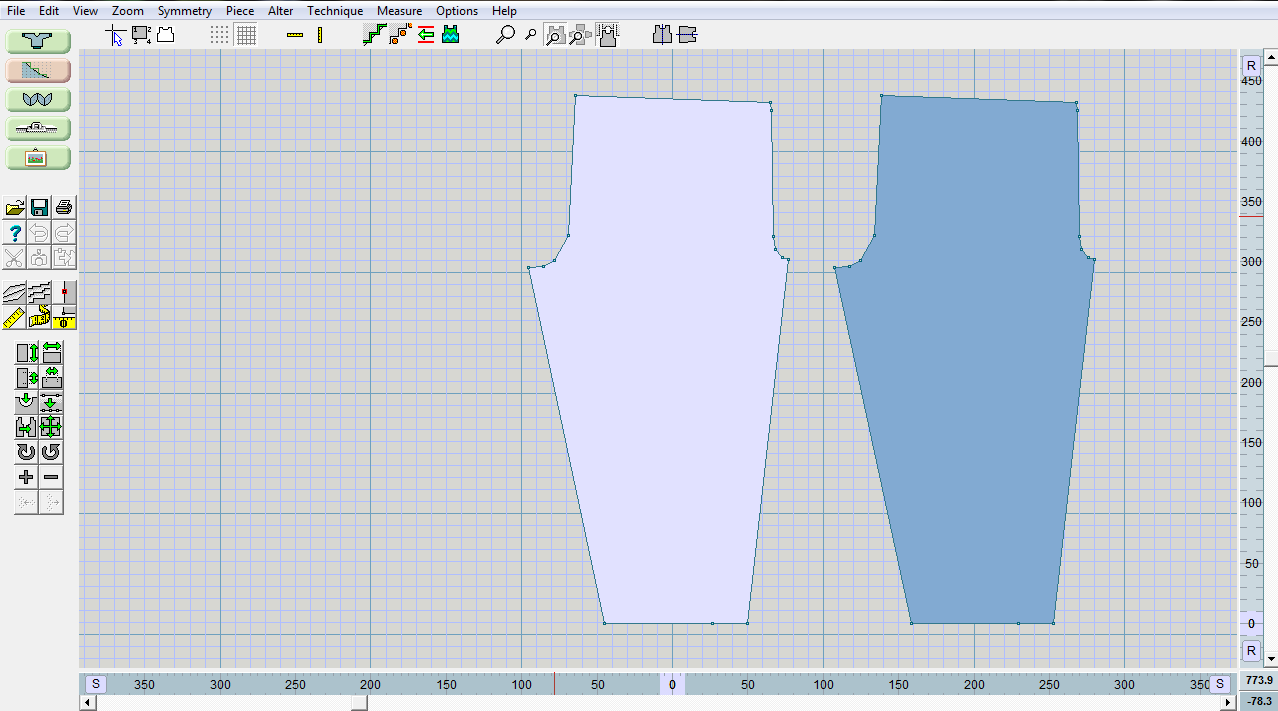The height and width of the screenshot is (711, 1278).
Task: Print using the printer icon
Action: click(64, 207)
